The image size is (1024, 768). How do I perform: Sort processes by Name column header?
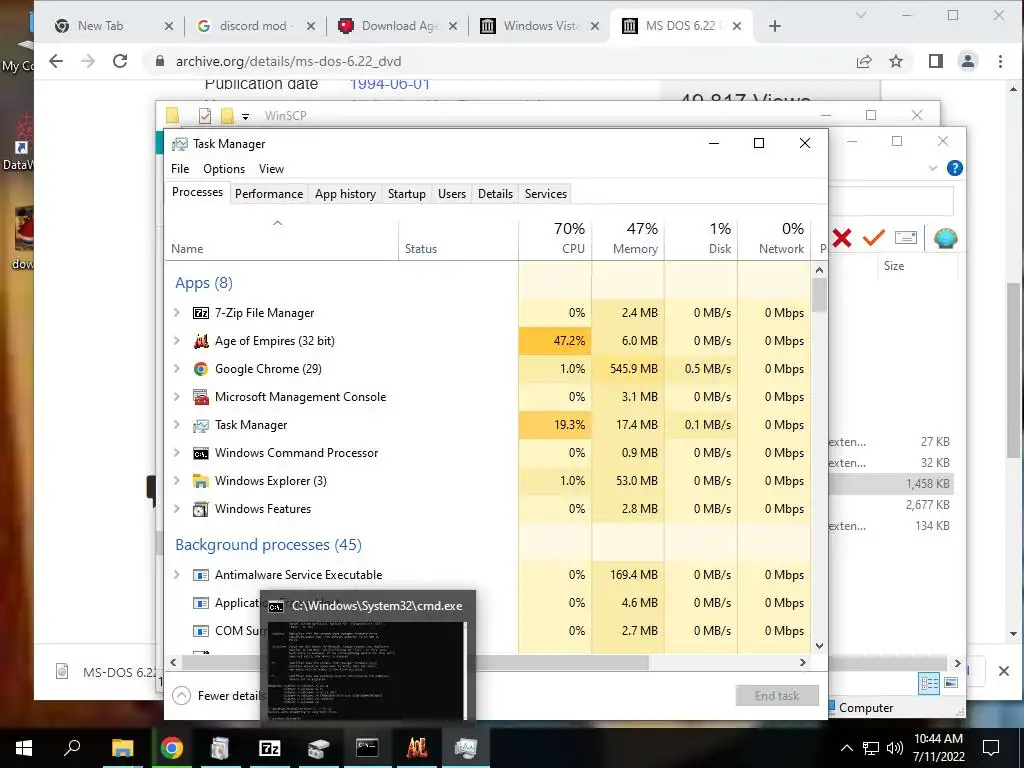pos(281,238)
